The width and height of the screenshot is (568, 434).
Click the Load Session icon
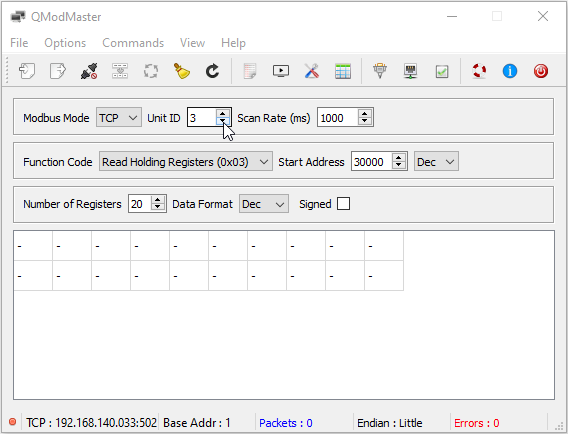point(27,71)
